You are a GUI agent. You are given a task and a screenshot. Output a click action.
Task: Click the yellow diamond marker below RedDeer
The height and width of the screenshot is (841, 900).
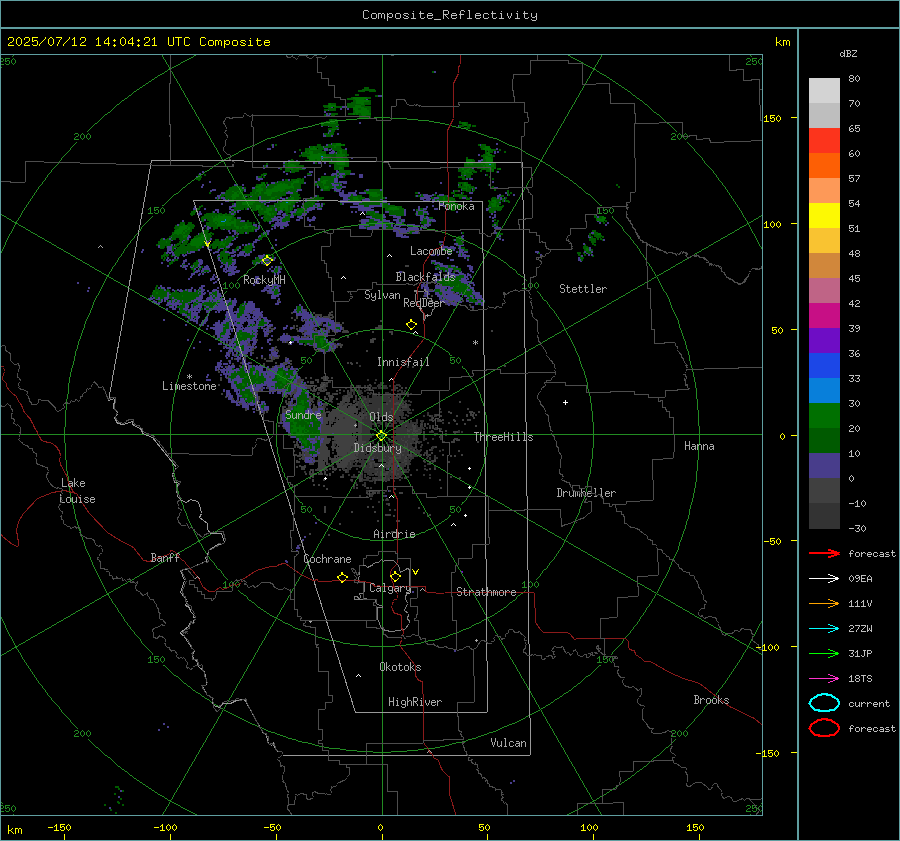point(412,325)
